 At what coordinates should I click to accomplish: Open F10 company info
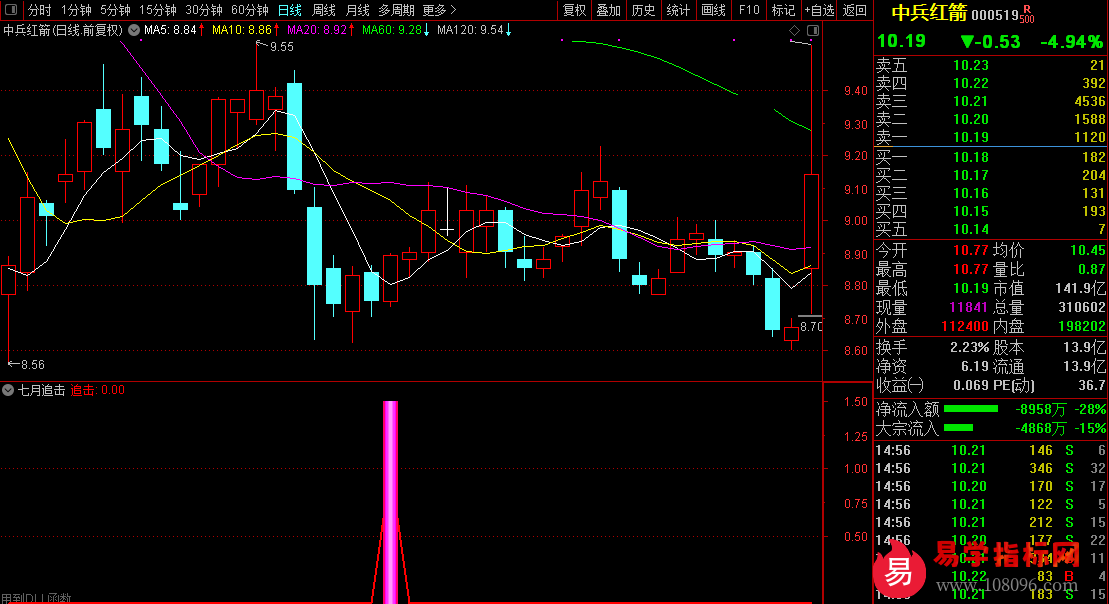(x=748, y=10)
